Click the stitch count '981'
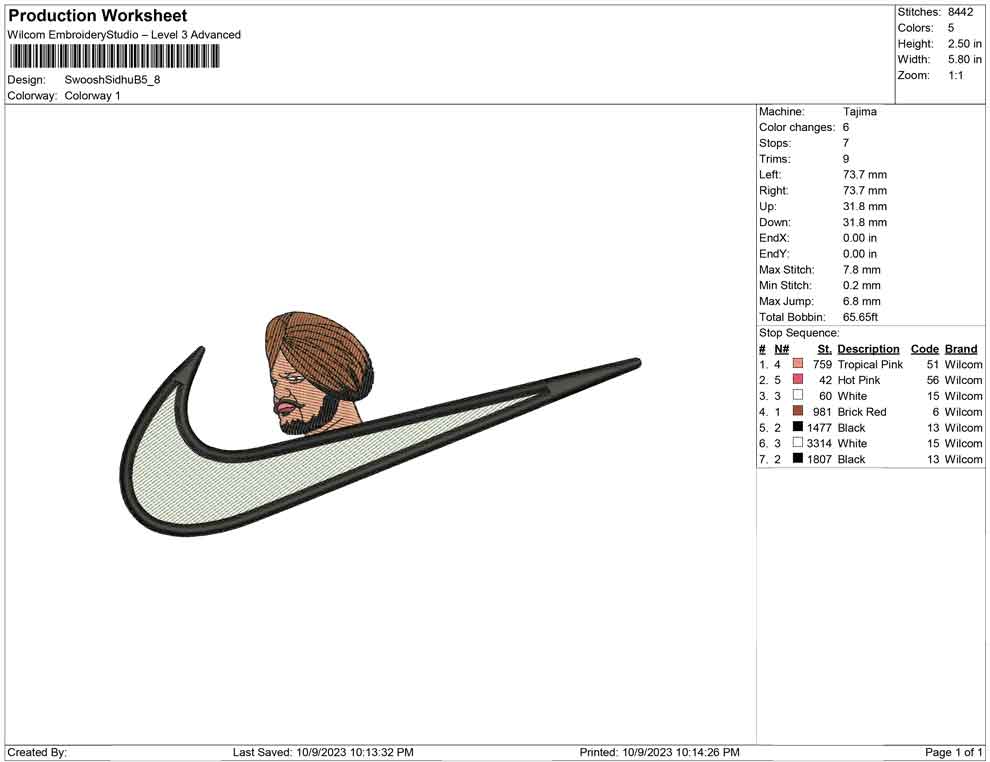Screen dimensions: 990x762 coord(822,412)
